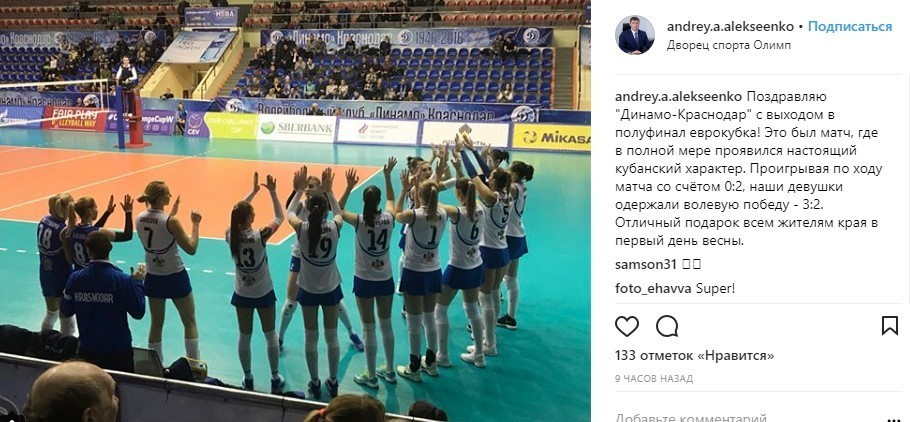Save post with the bookmark icon

pos(889,326)
